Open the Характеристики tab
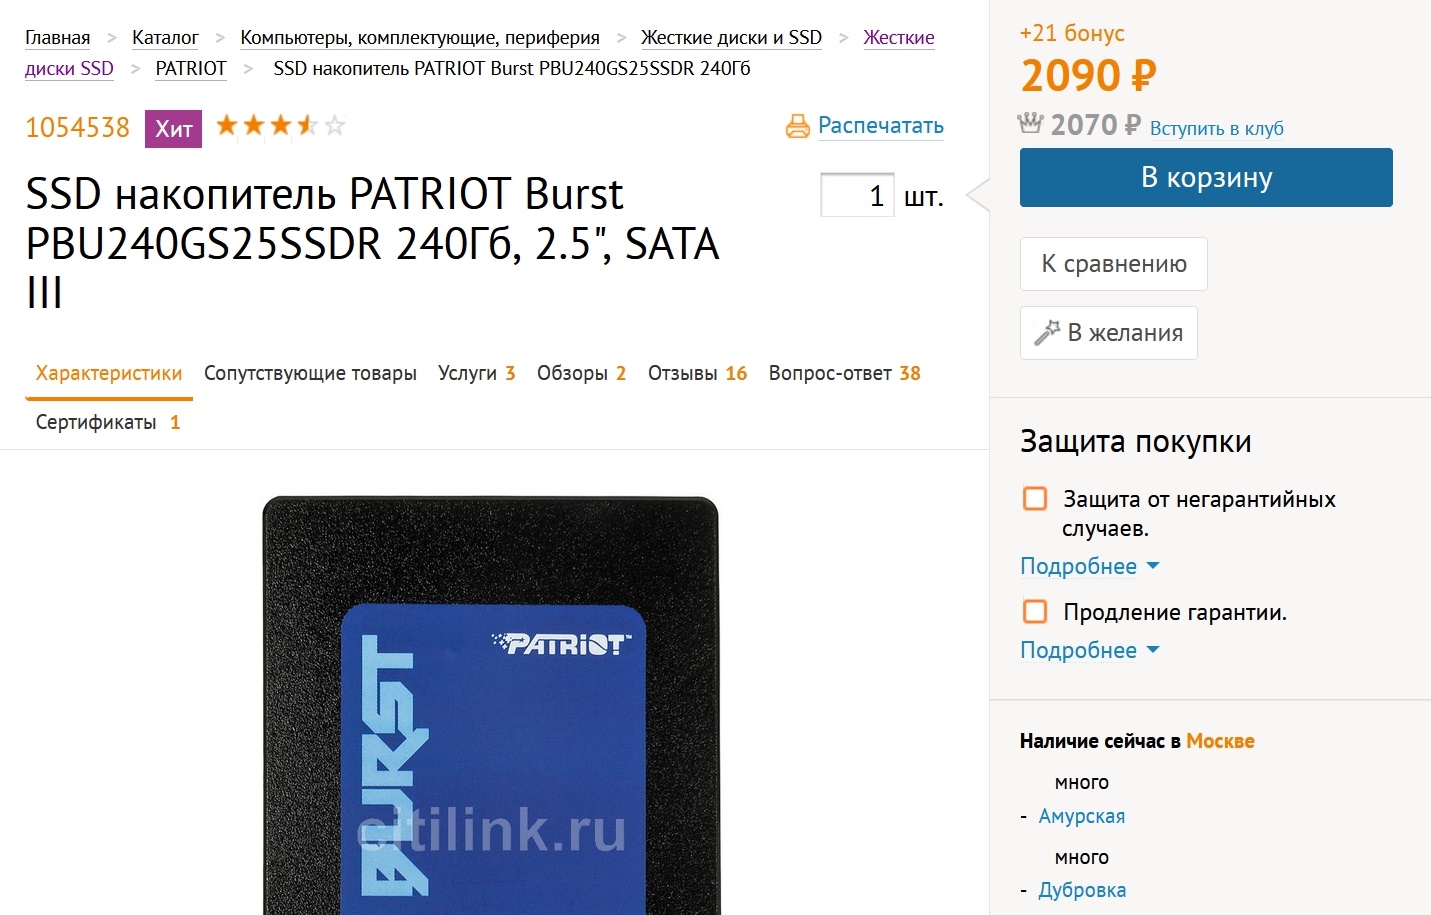The height and width of the screenshot is (915, 1431). pyautogui.click(x=109, y=373)
